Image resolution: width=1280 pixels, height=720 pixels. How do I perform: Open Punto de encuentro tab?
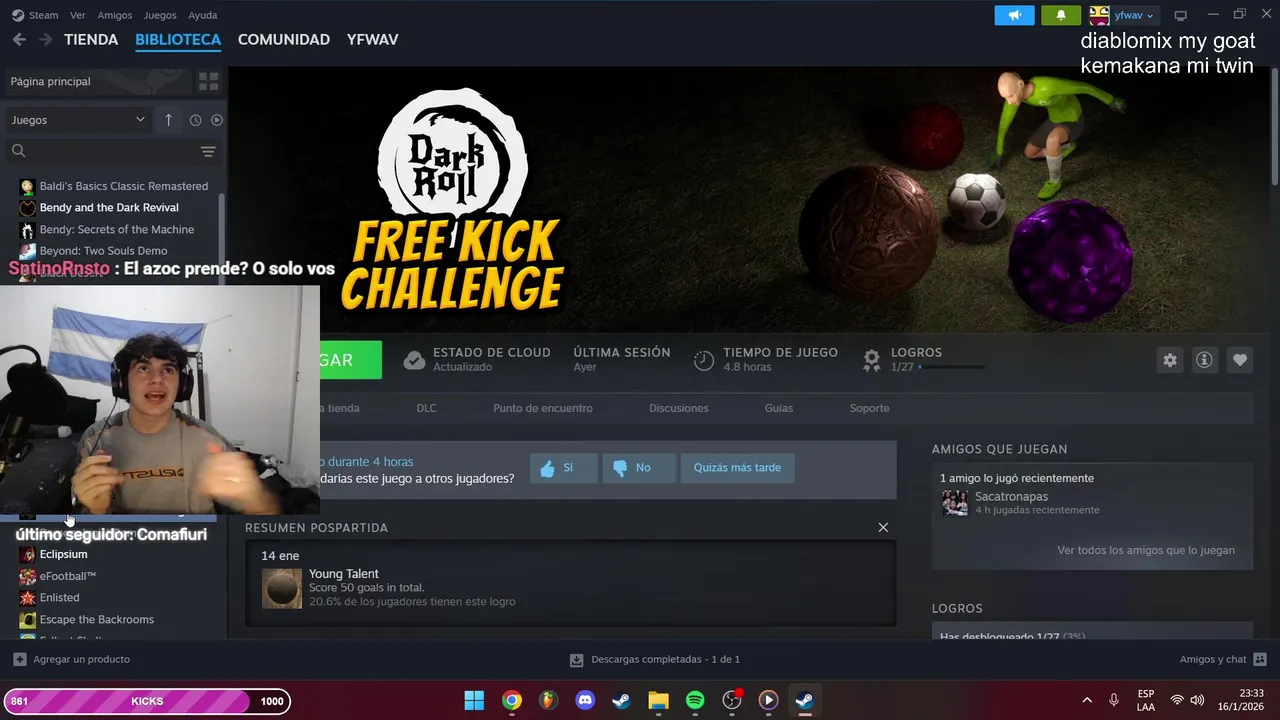coord(543,408)
